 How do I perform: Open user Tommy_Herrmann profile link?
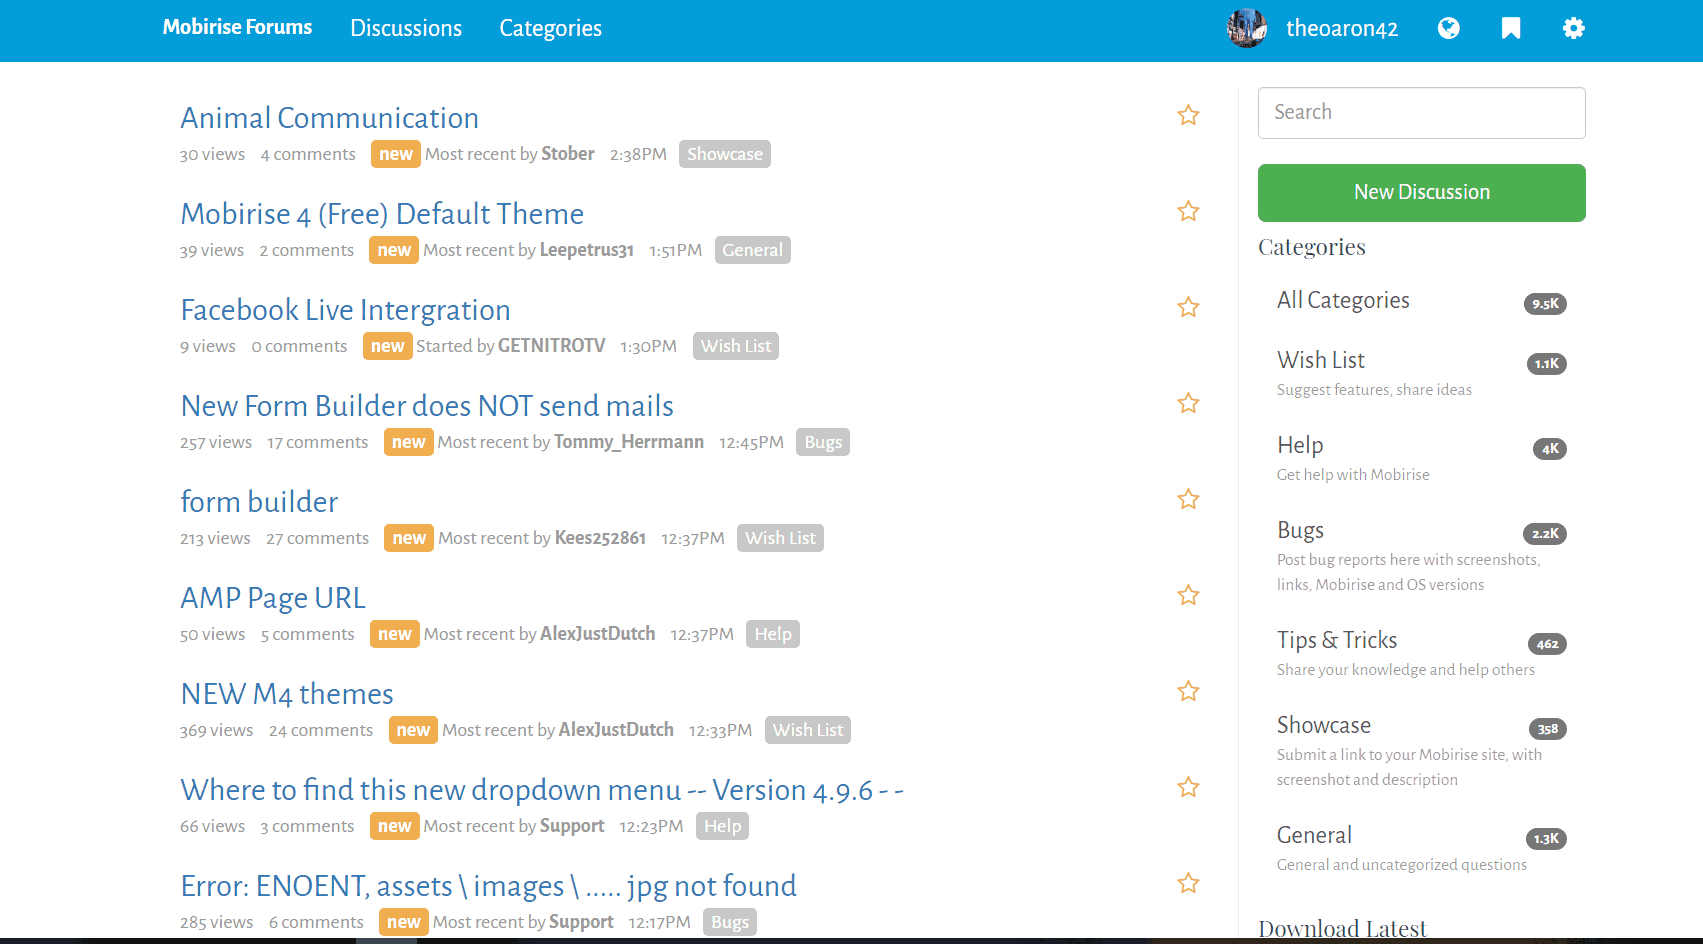click(x=629, y=442)
